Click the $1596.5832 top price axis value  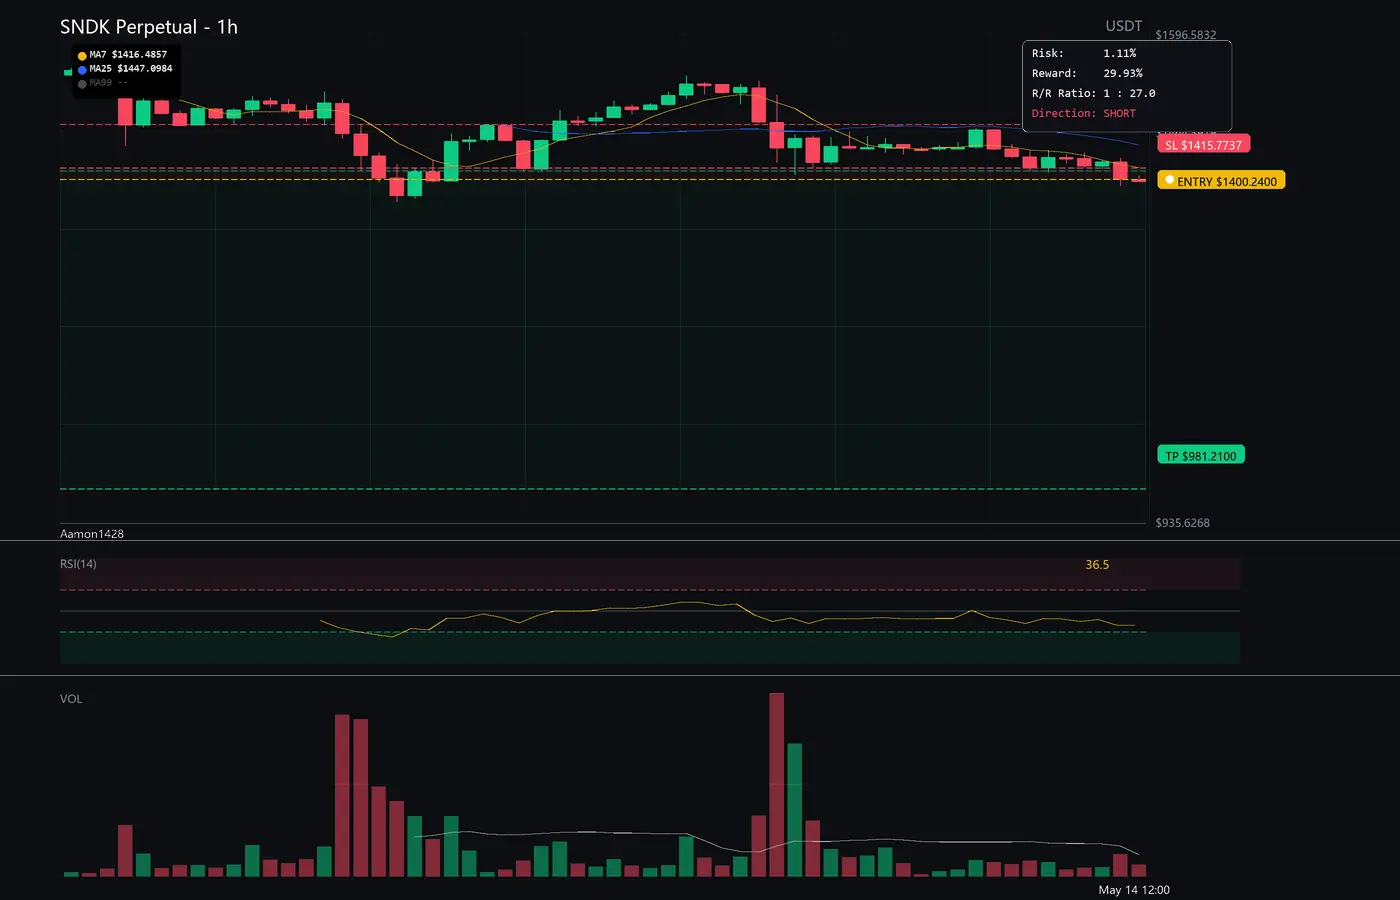pyautogui.click(x=1186, y=35)
